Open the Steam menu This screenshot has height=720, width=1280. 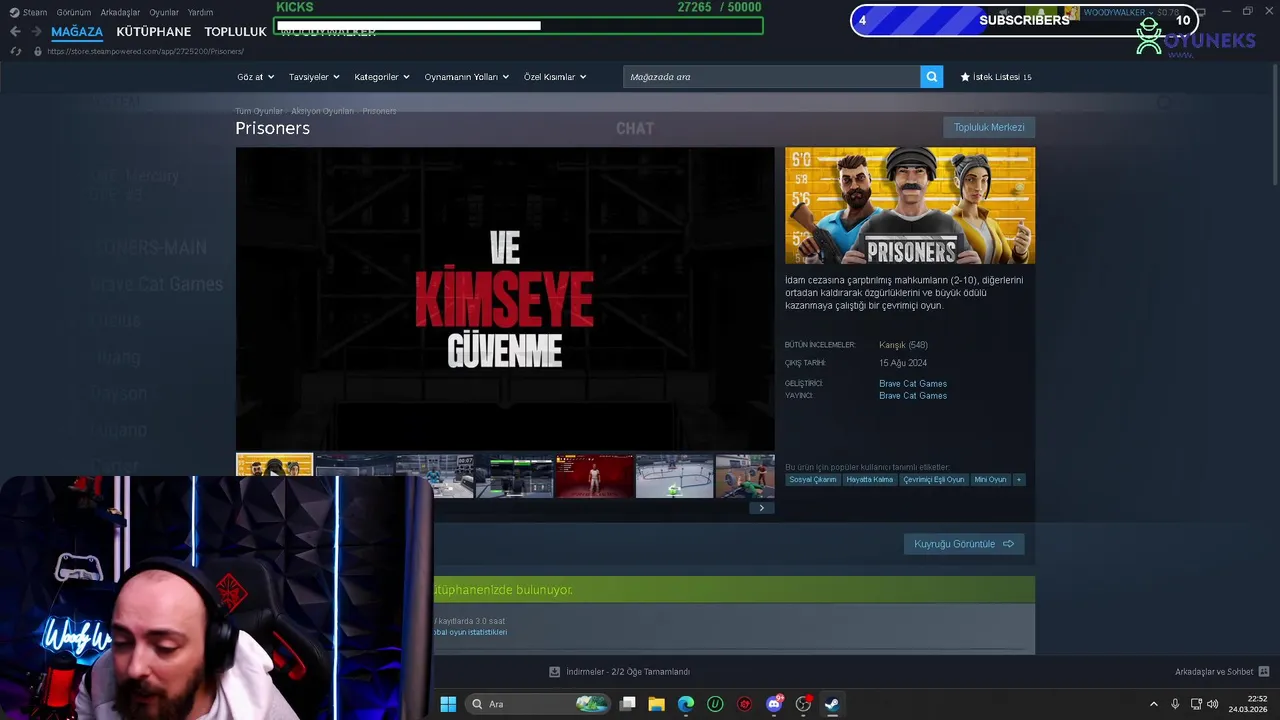pyautogui.click(x=35, y=12)
